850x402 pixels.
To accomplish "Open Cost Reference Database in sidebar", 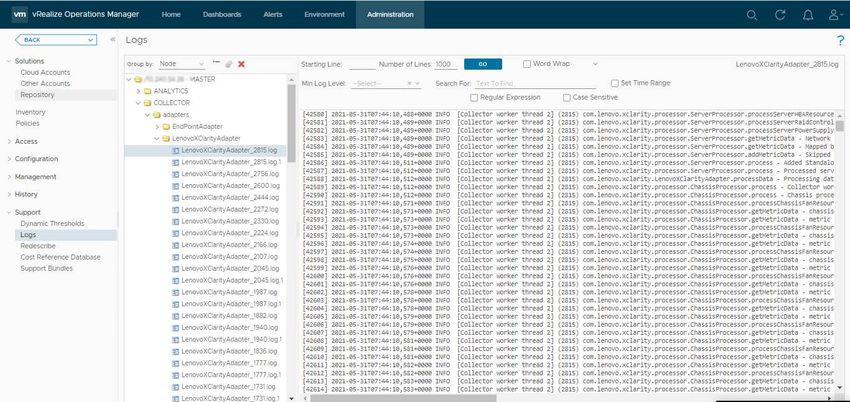I will (x=60, y=257).
